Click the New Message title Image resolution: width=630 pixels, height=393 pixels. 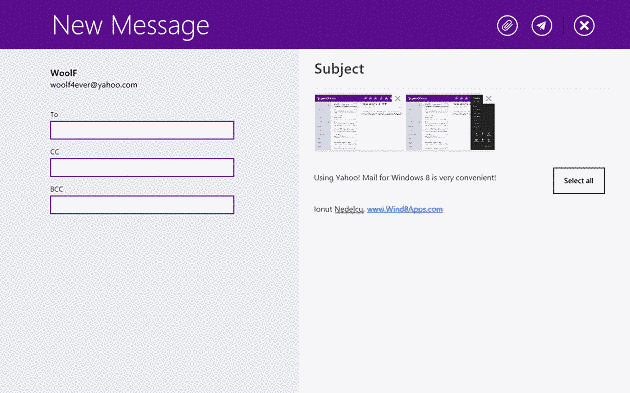(x=131, y=26)
